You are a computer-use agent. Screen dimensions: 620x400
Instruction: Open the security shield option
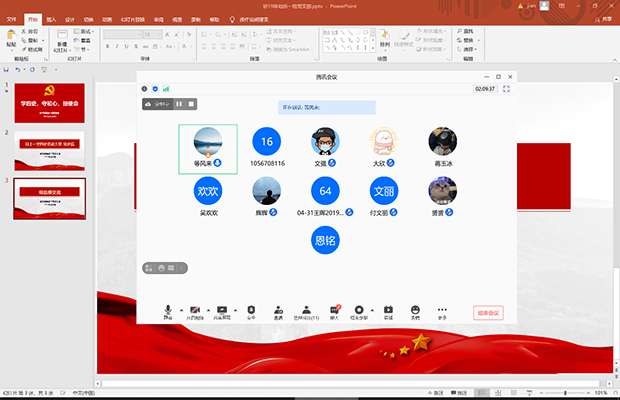pyautogui.click(x=251, y=311)
